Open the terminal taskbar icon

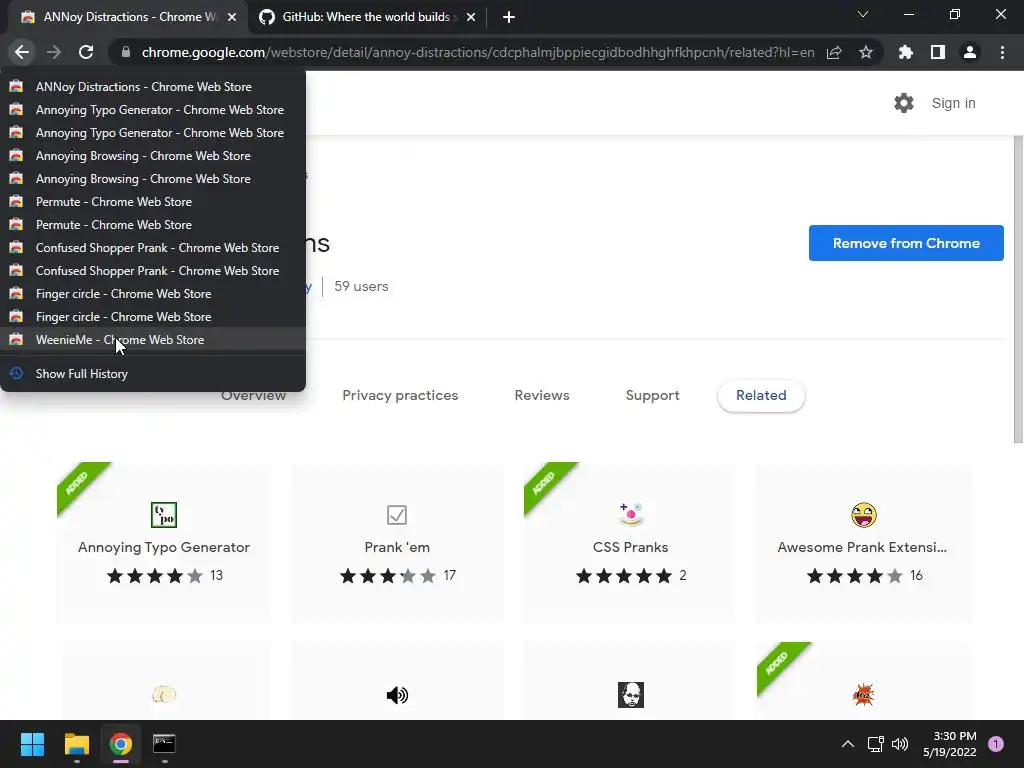point(164,744)
